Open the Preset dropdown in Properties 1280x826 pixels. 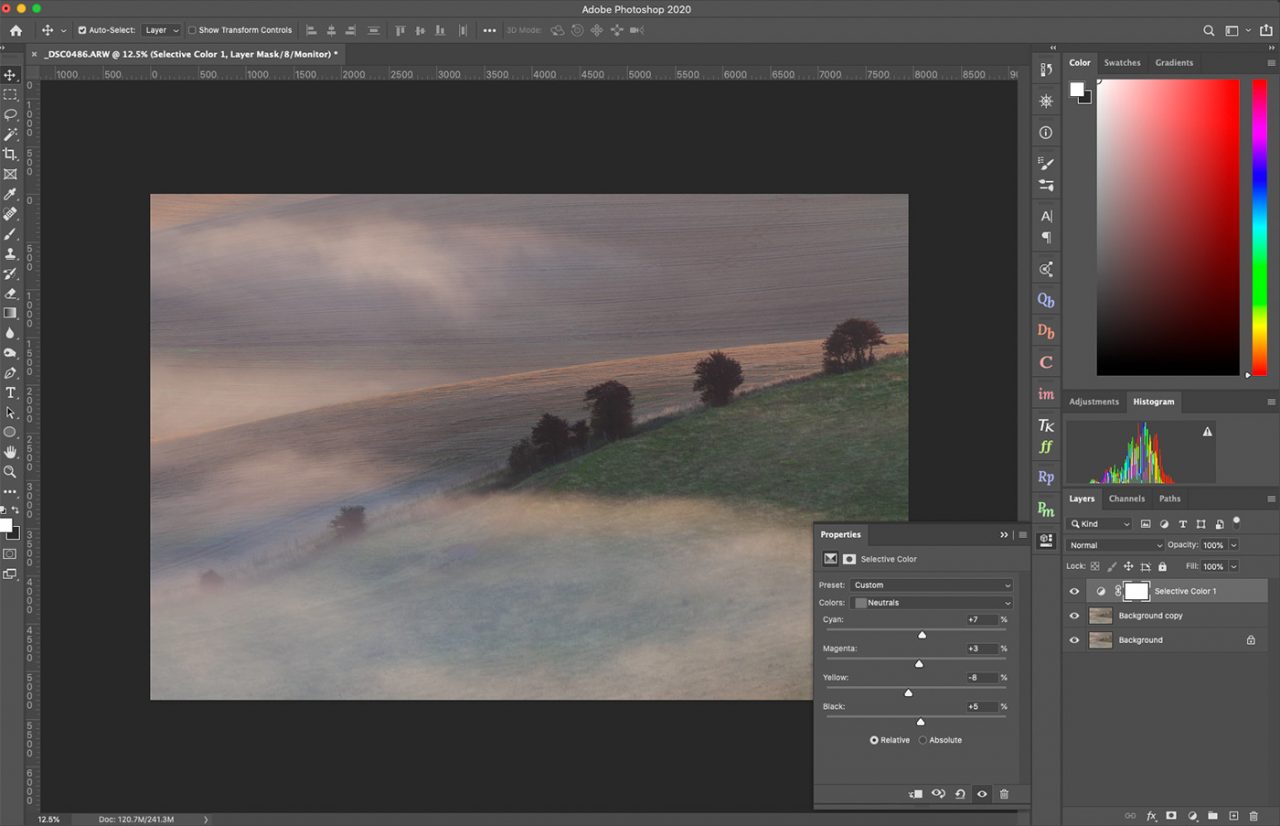tap(932, 585)
